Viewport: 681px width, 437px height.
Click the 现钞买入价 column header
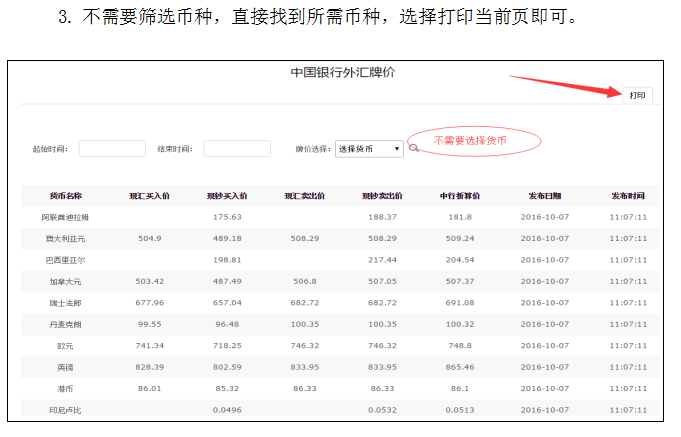coord(227,195)
